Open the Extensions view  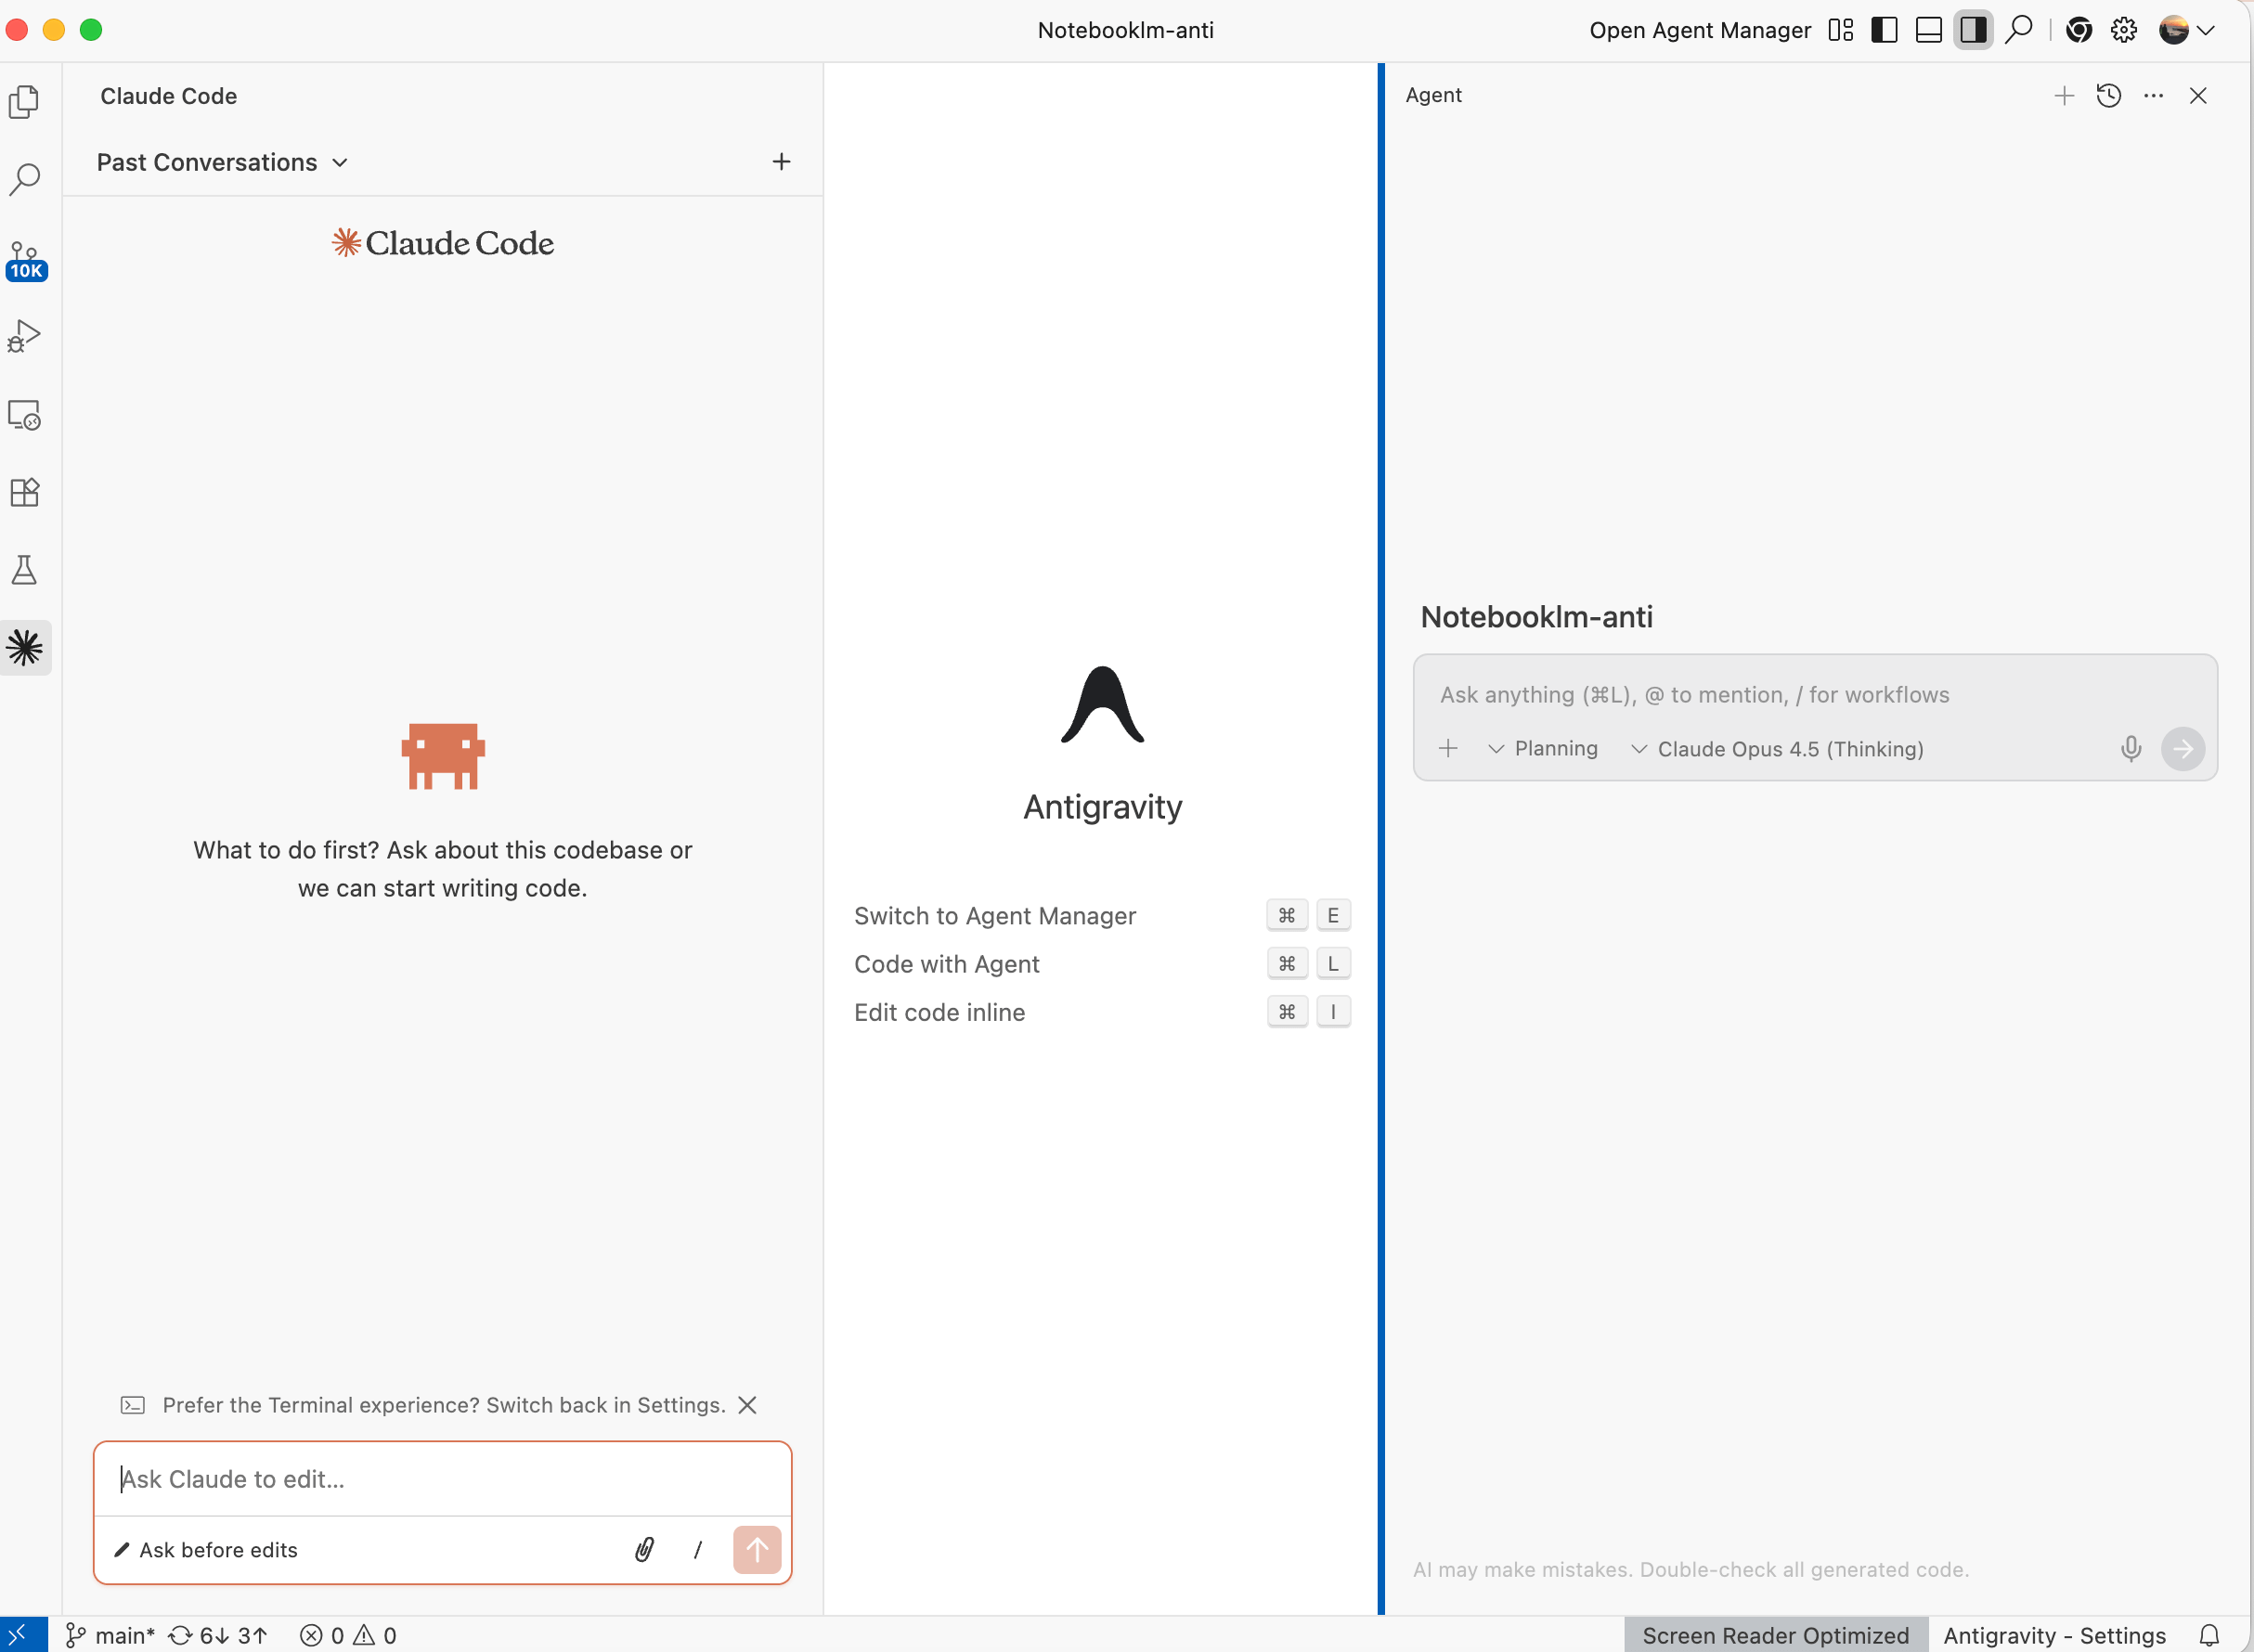coord(25,492)
